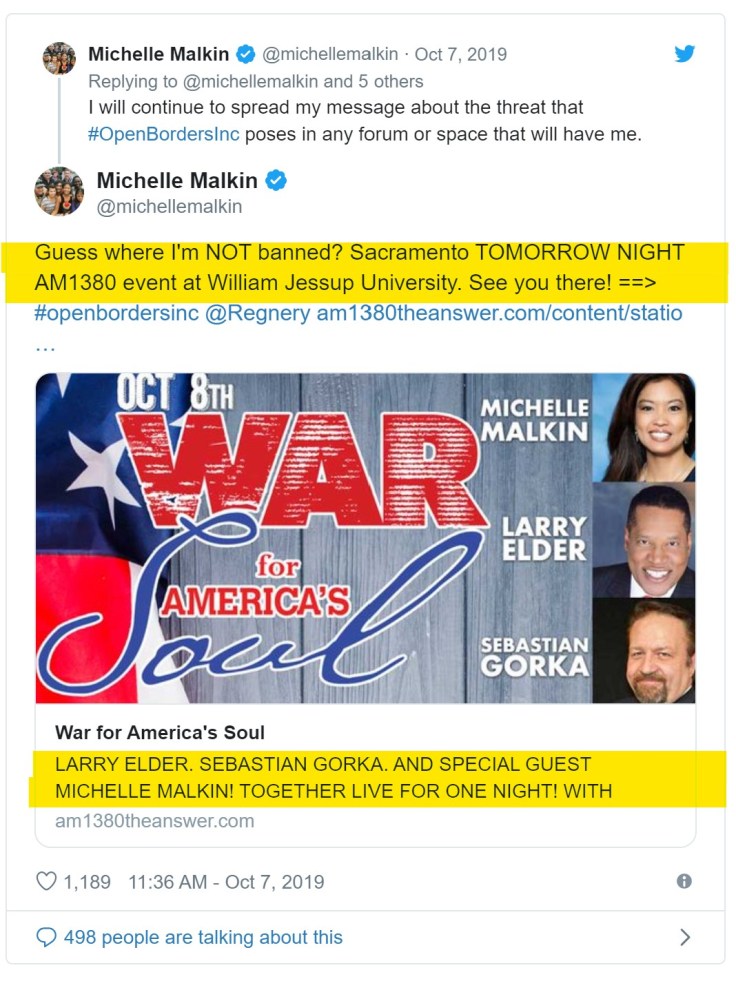Click the am1380theanswer.com domain on the card
Viewport: 736px width, 981px height.
[155, 821]
